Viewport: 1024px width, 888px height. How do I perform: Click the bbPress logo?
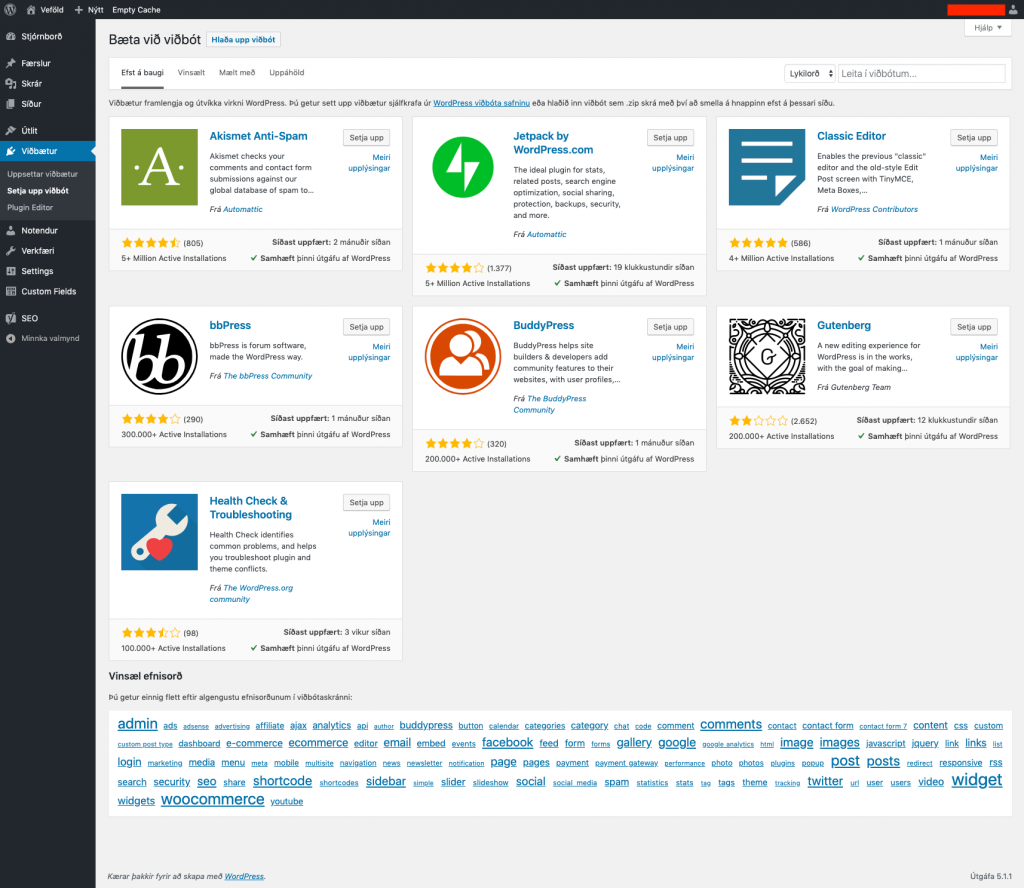[x=159, y=356]
